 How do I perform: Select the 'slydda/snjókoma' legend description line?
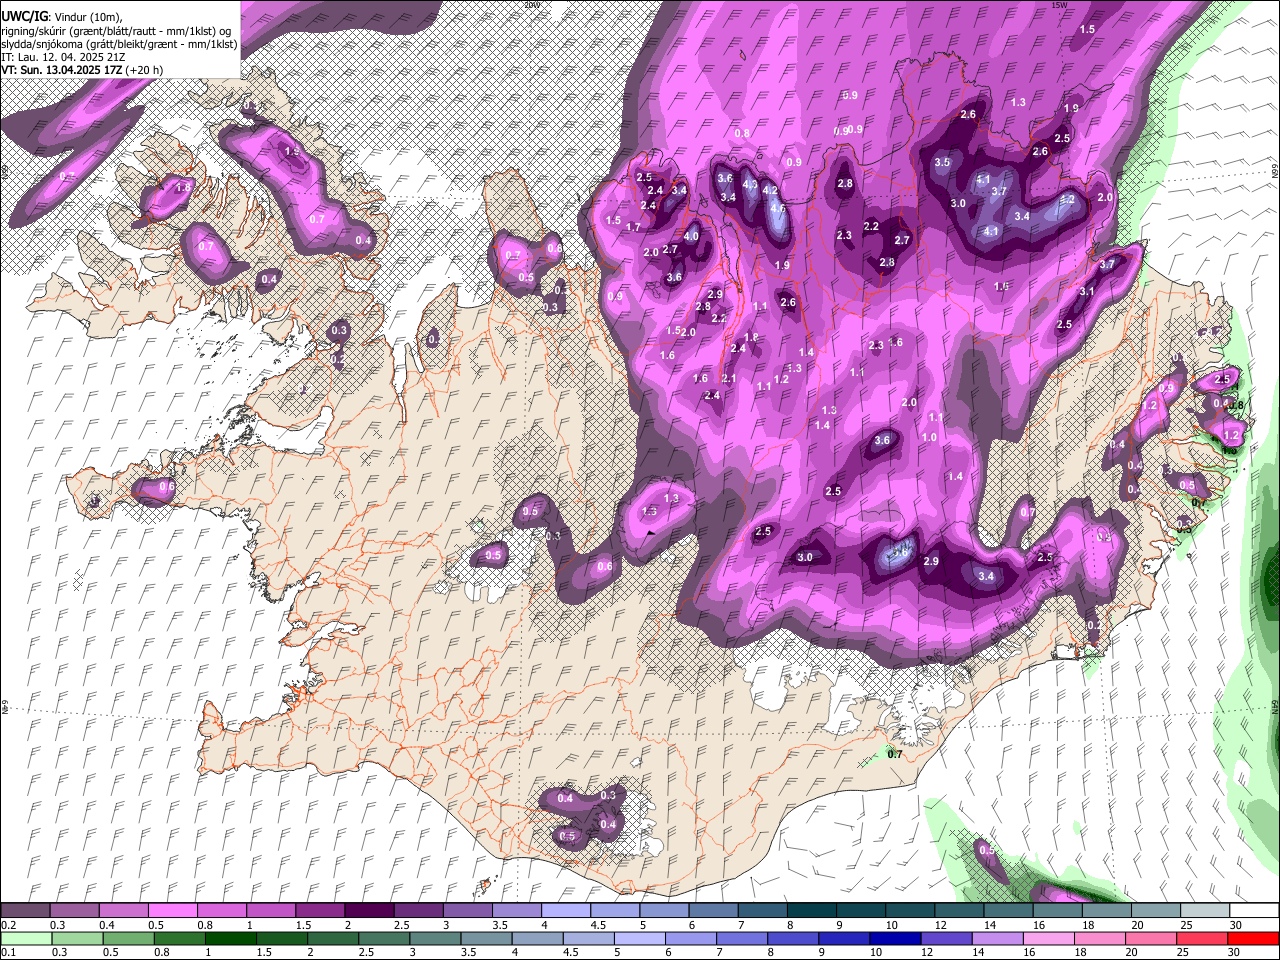(x=119, y=44)
